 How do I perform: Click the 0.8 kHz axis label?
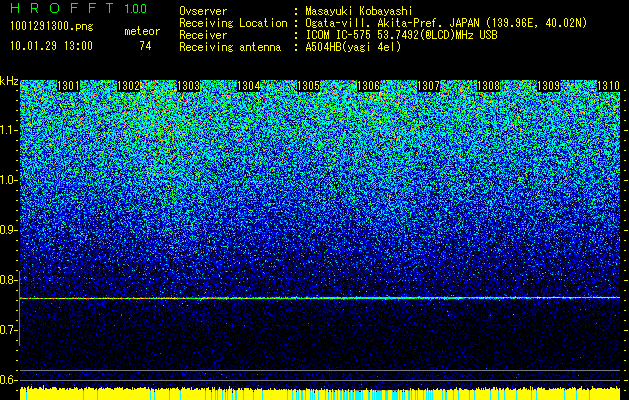point(8,280)
